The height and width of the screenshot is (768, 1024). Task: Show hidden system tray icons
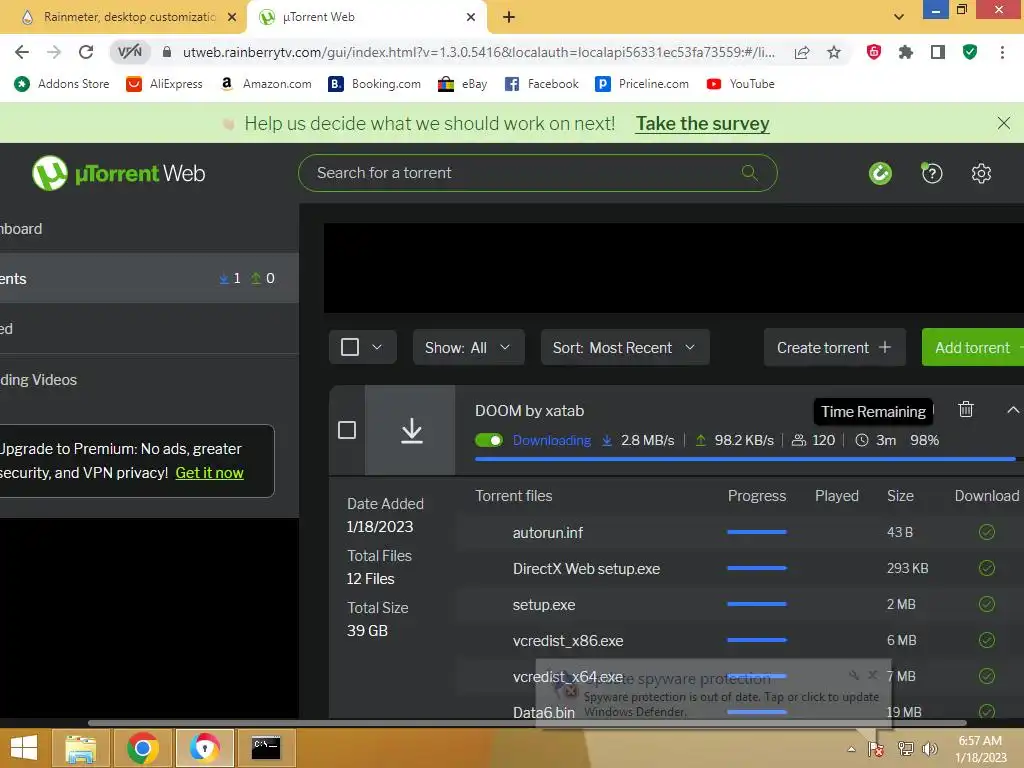851,749
